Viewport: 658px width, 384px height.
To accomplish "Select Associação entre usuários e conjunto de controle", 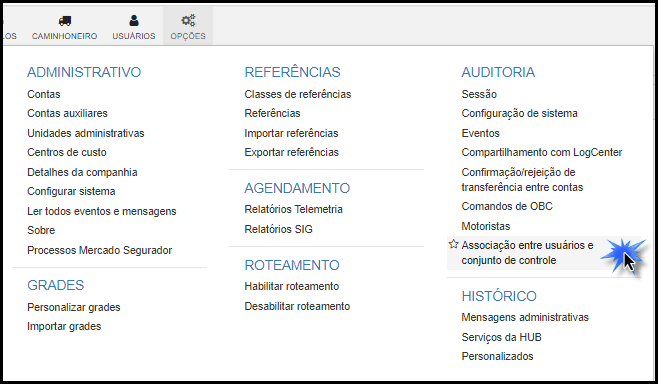I will (x=527, y=253).
